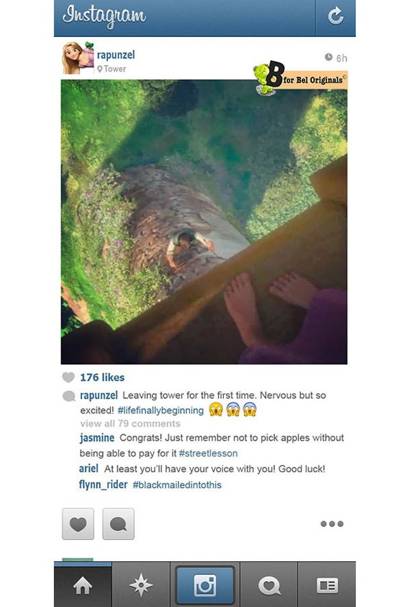Open the Tower location tag
405x607 pixels.
[x=112, y=69]
